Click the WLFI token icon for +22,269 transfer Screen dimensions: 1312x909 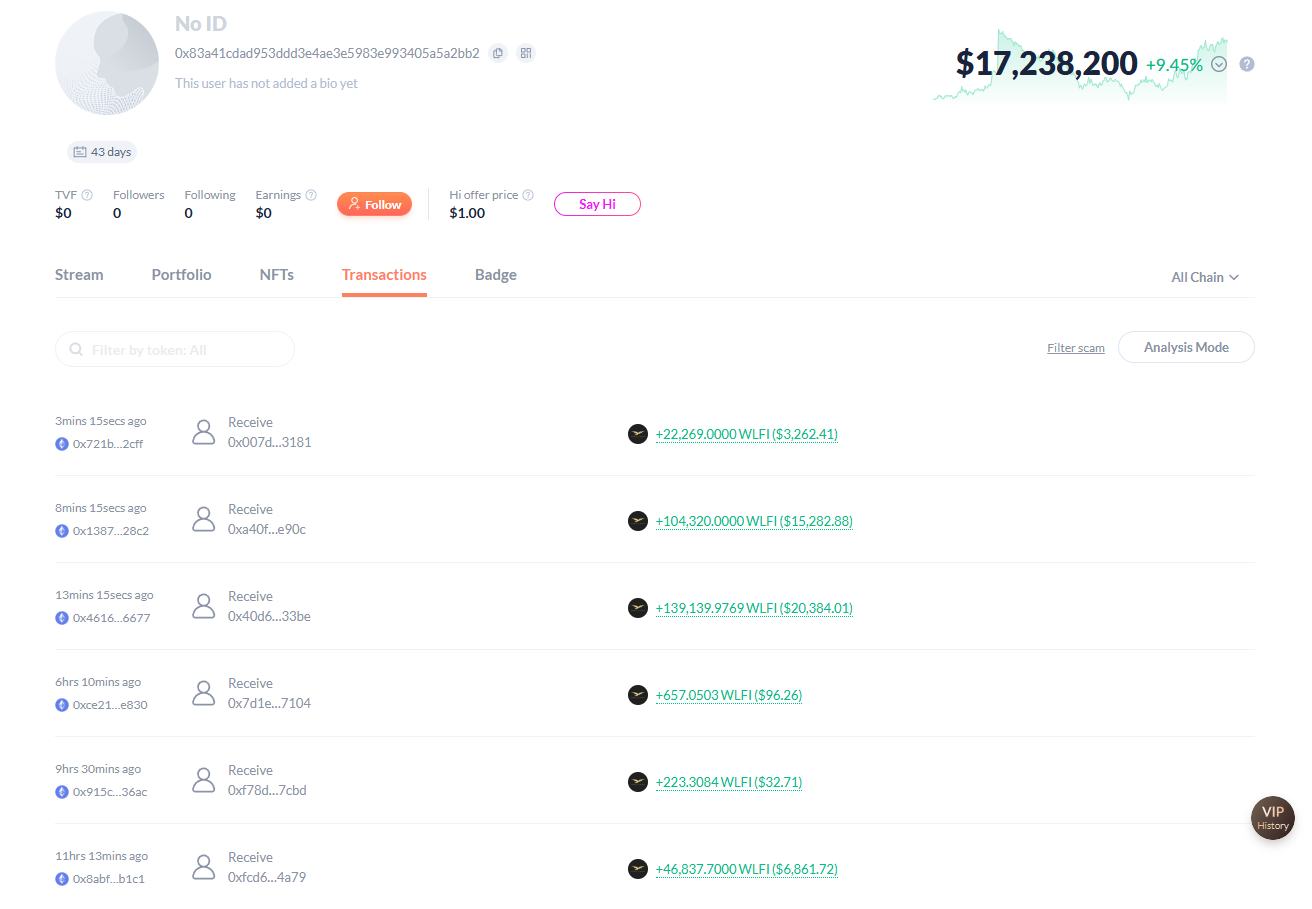637,434
